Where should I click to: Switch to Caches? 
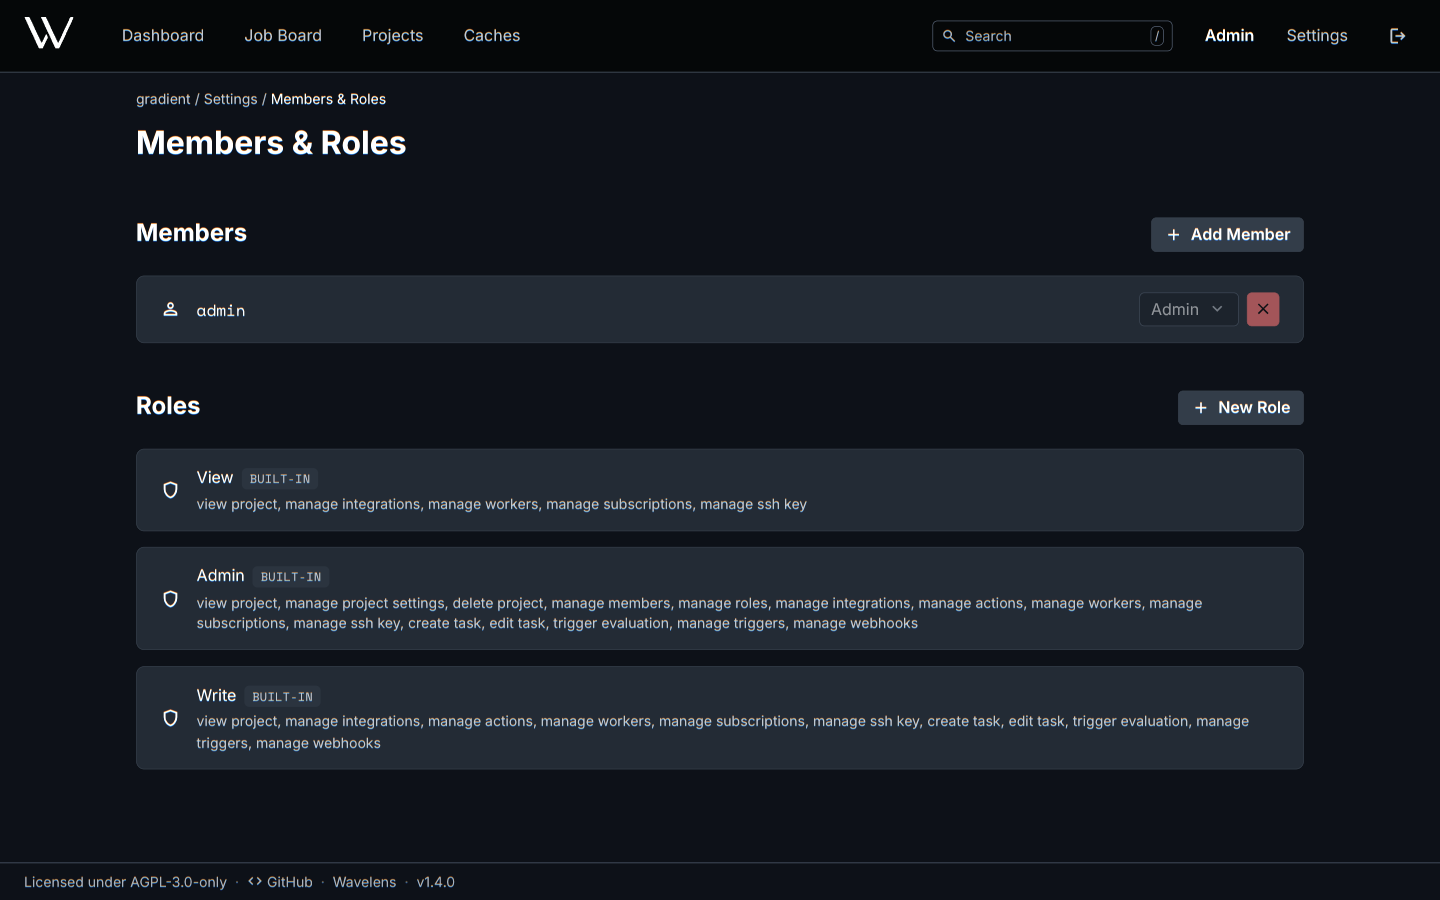point(492,36)
